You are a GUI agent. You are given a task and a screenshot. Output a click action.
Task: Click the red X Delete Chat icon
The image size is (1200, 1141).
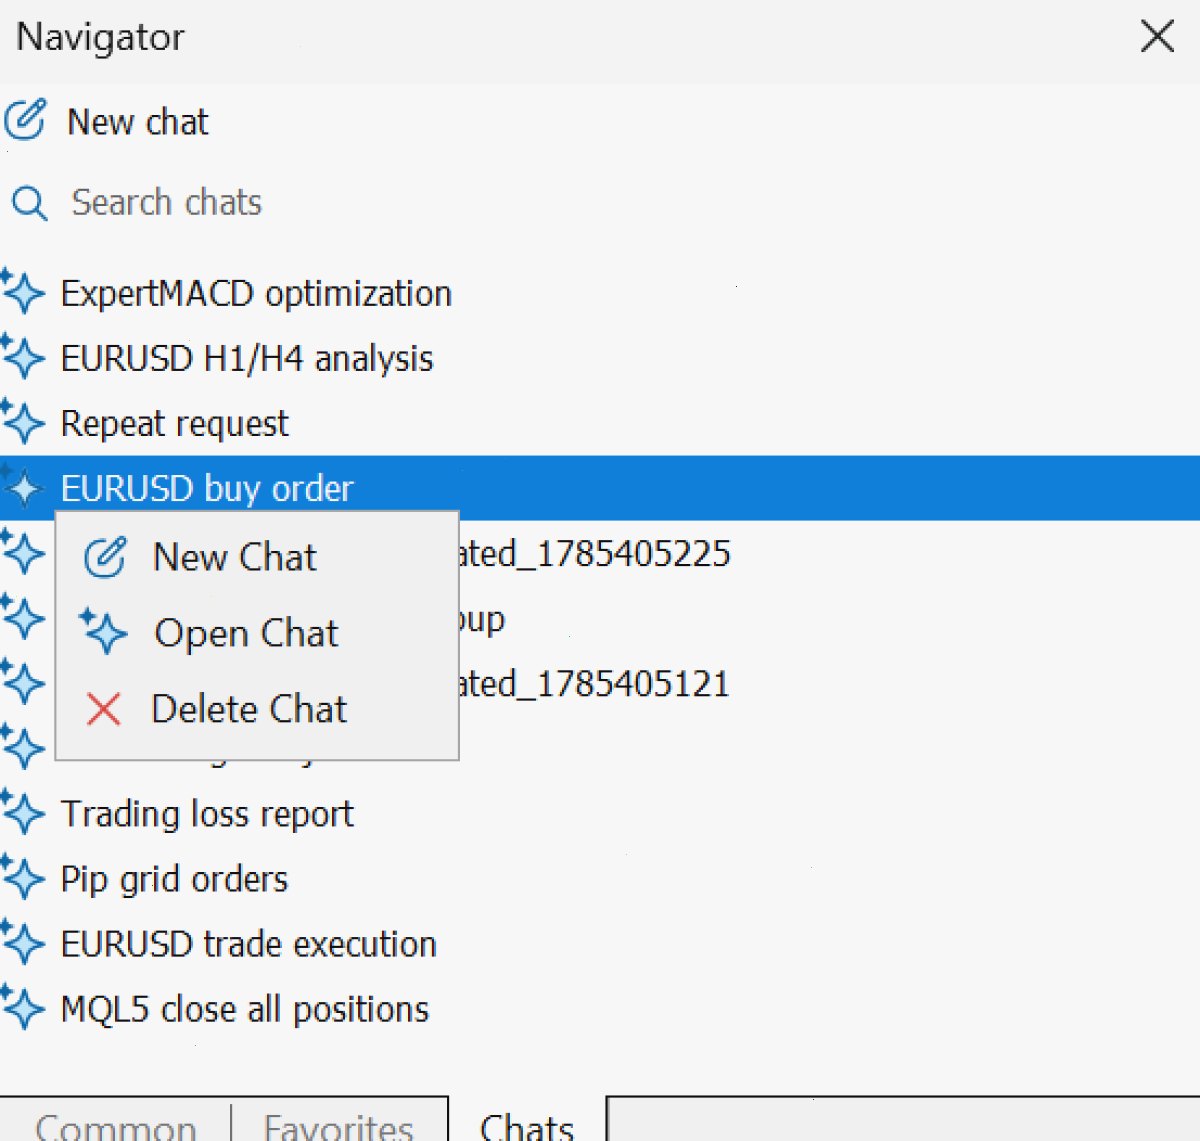pyautogui.click(x=104, y=709)
